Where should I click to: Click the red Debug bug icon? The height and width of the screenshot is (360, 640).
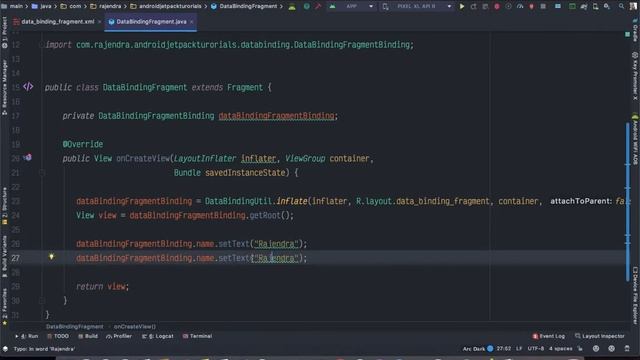point(497,7)
